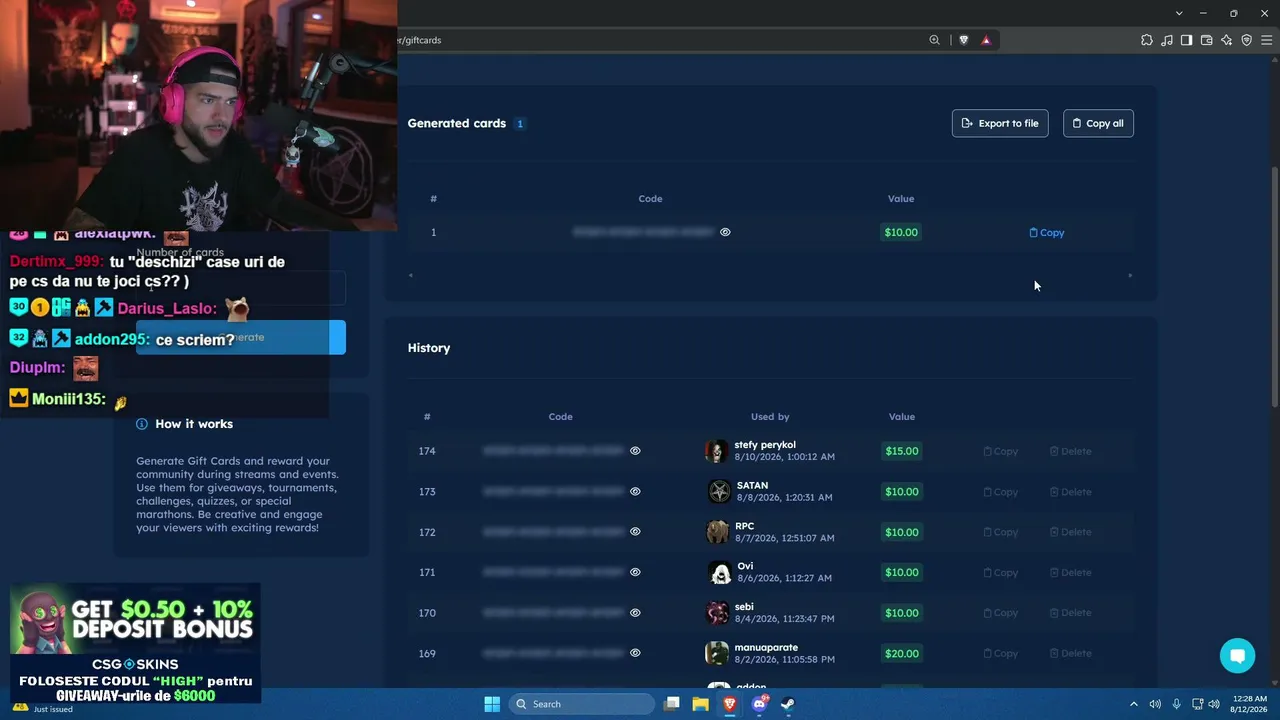Toggle the browser sidebar panel
The width and height of the screenshot is (1280, 720).
(1187, 40)
